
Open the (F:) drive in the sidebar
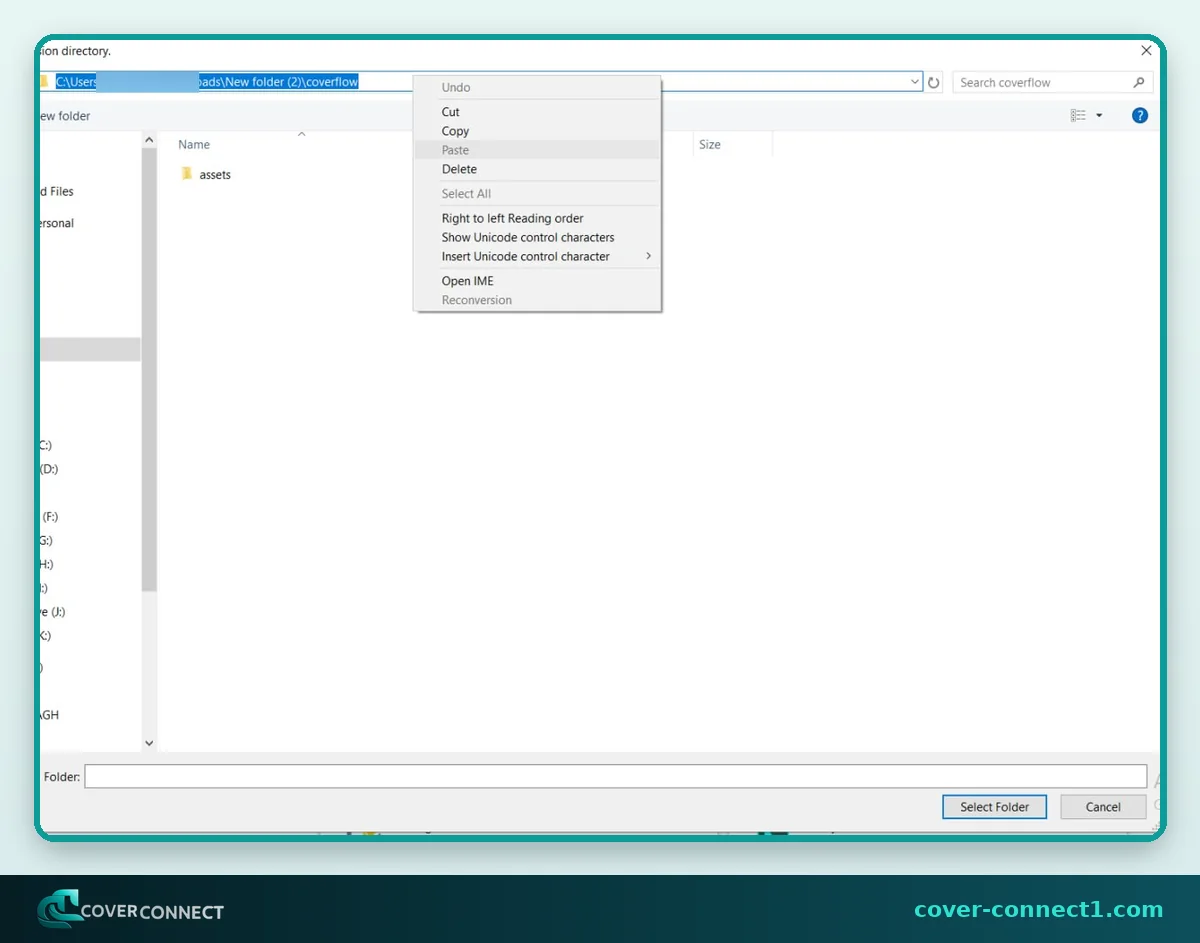[x=50, y=517]
